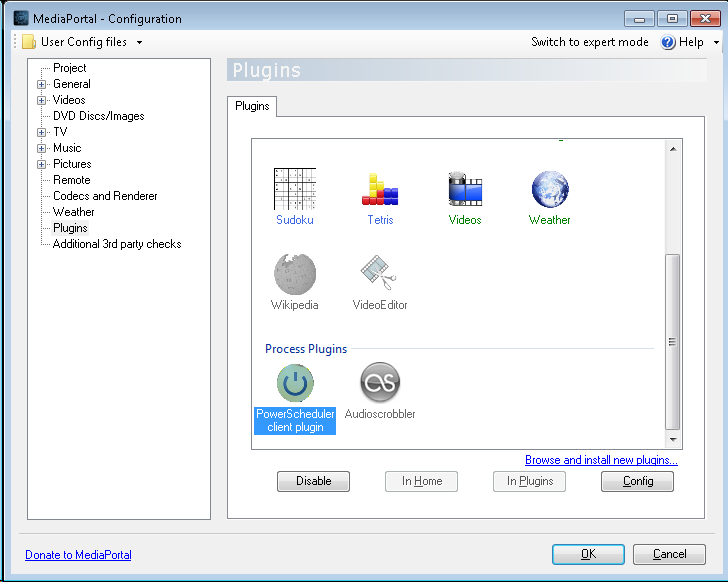
Task: Select Project in the settings tree
Action: point(70,68)
